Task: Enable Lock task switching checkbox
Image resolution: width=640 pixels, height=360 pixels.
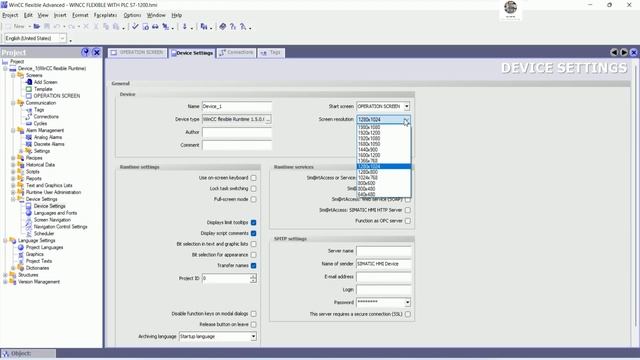Action: click(253, 189)
